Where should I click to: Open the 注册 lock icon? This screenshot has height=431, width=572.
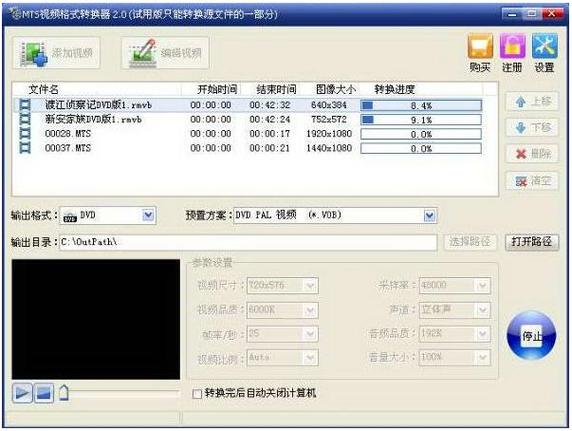pos(512,46)
